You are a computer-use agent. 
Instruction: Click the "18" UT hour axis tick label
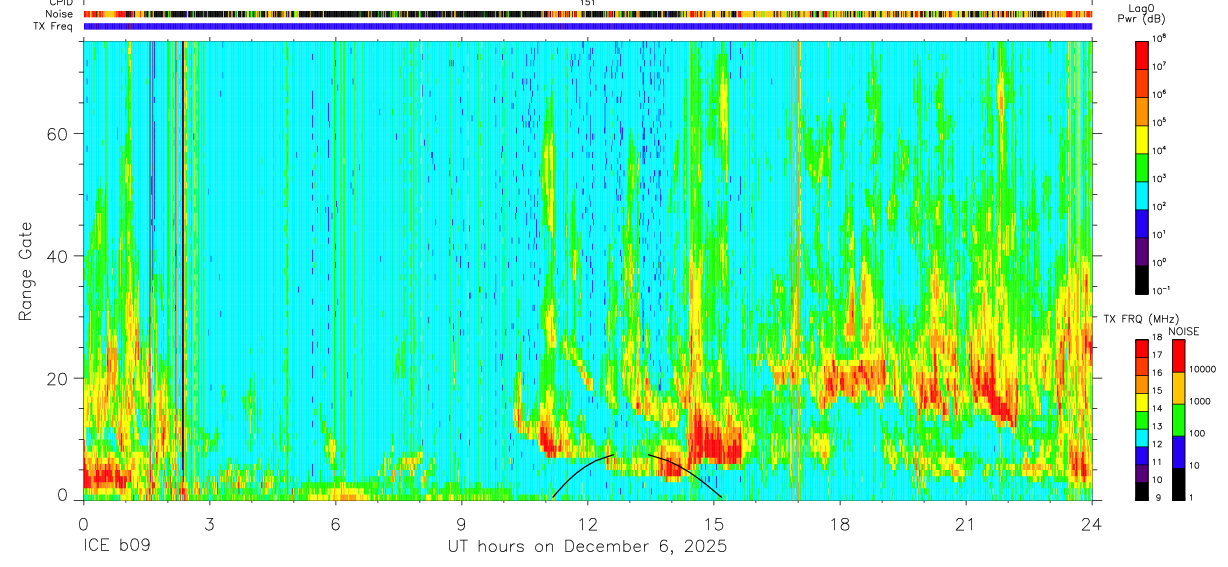(840, 524)
